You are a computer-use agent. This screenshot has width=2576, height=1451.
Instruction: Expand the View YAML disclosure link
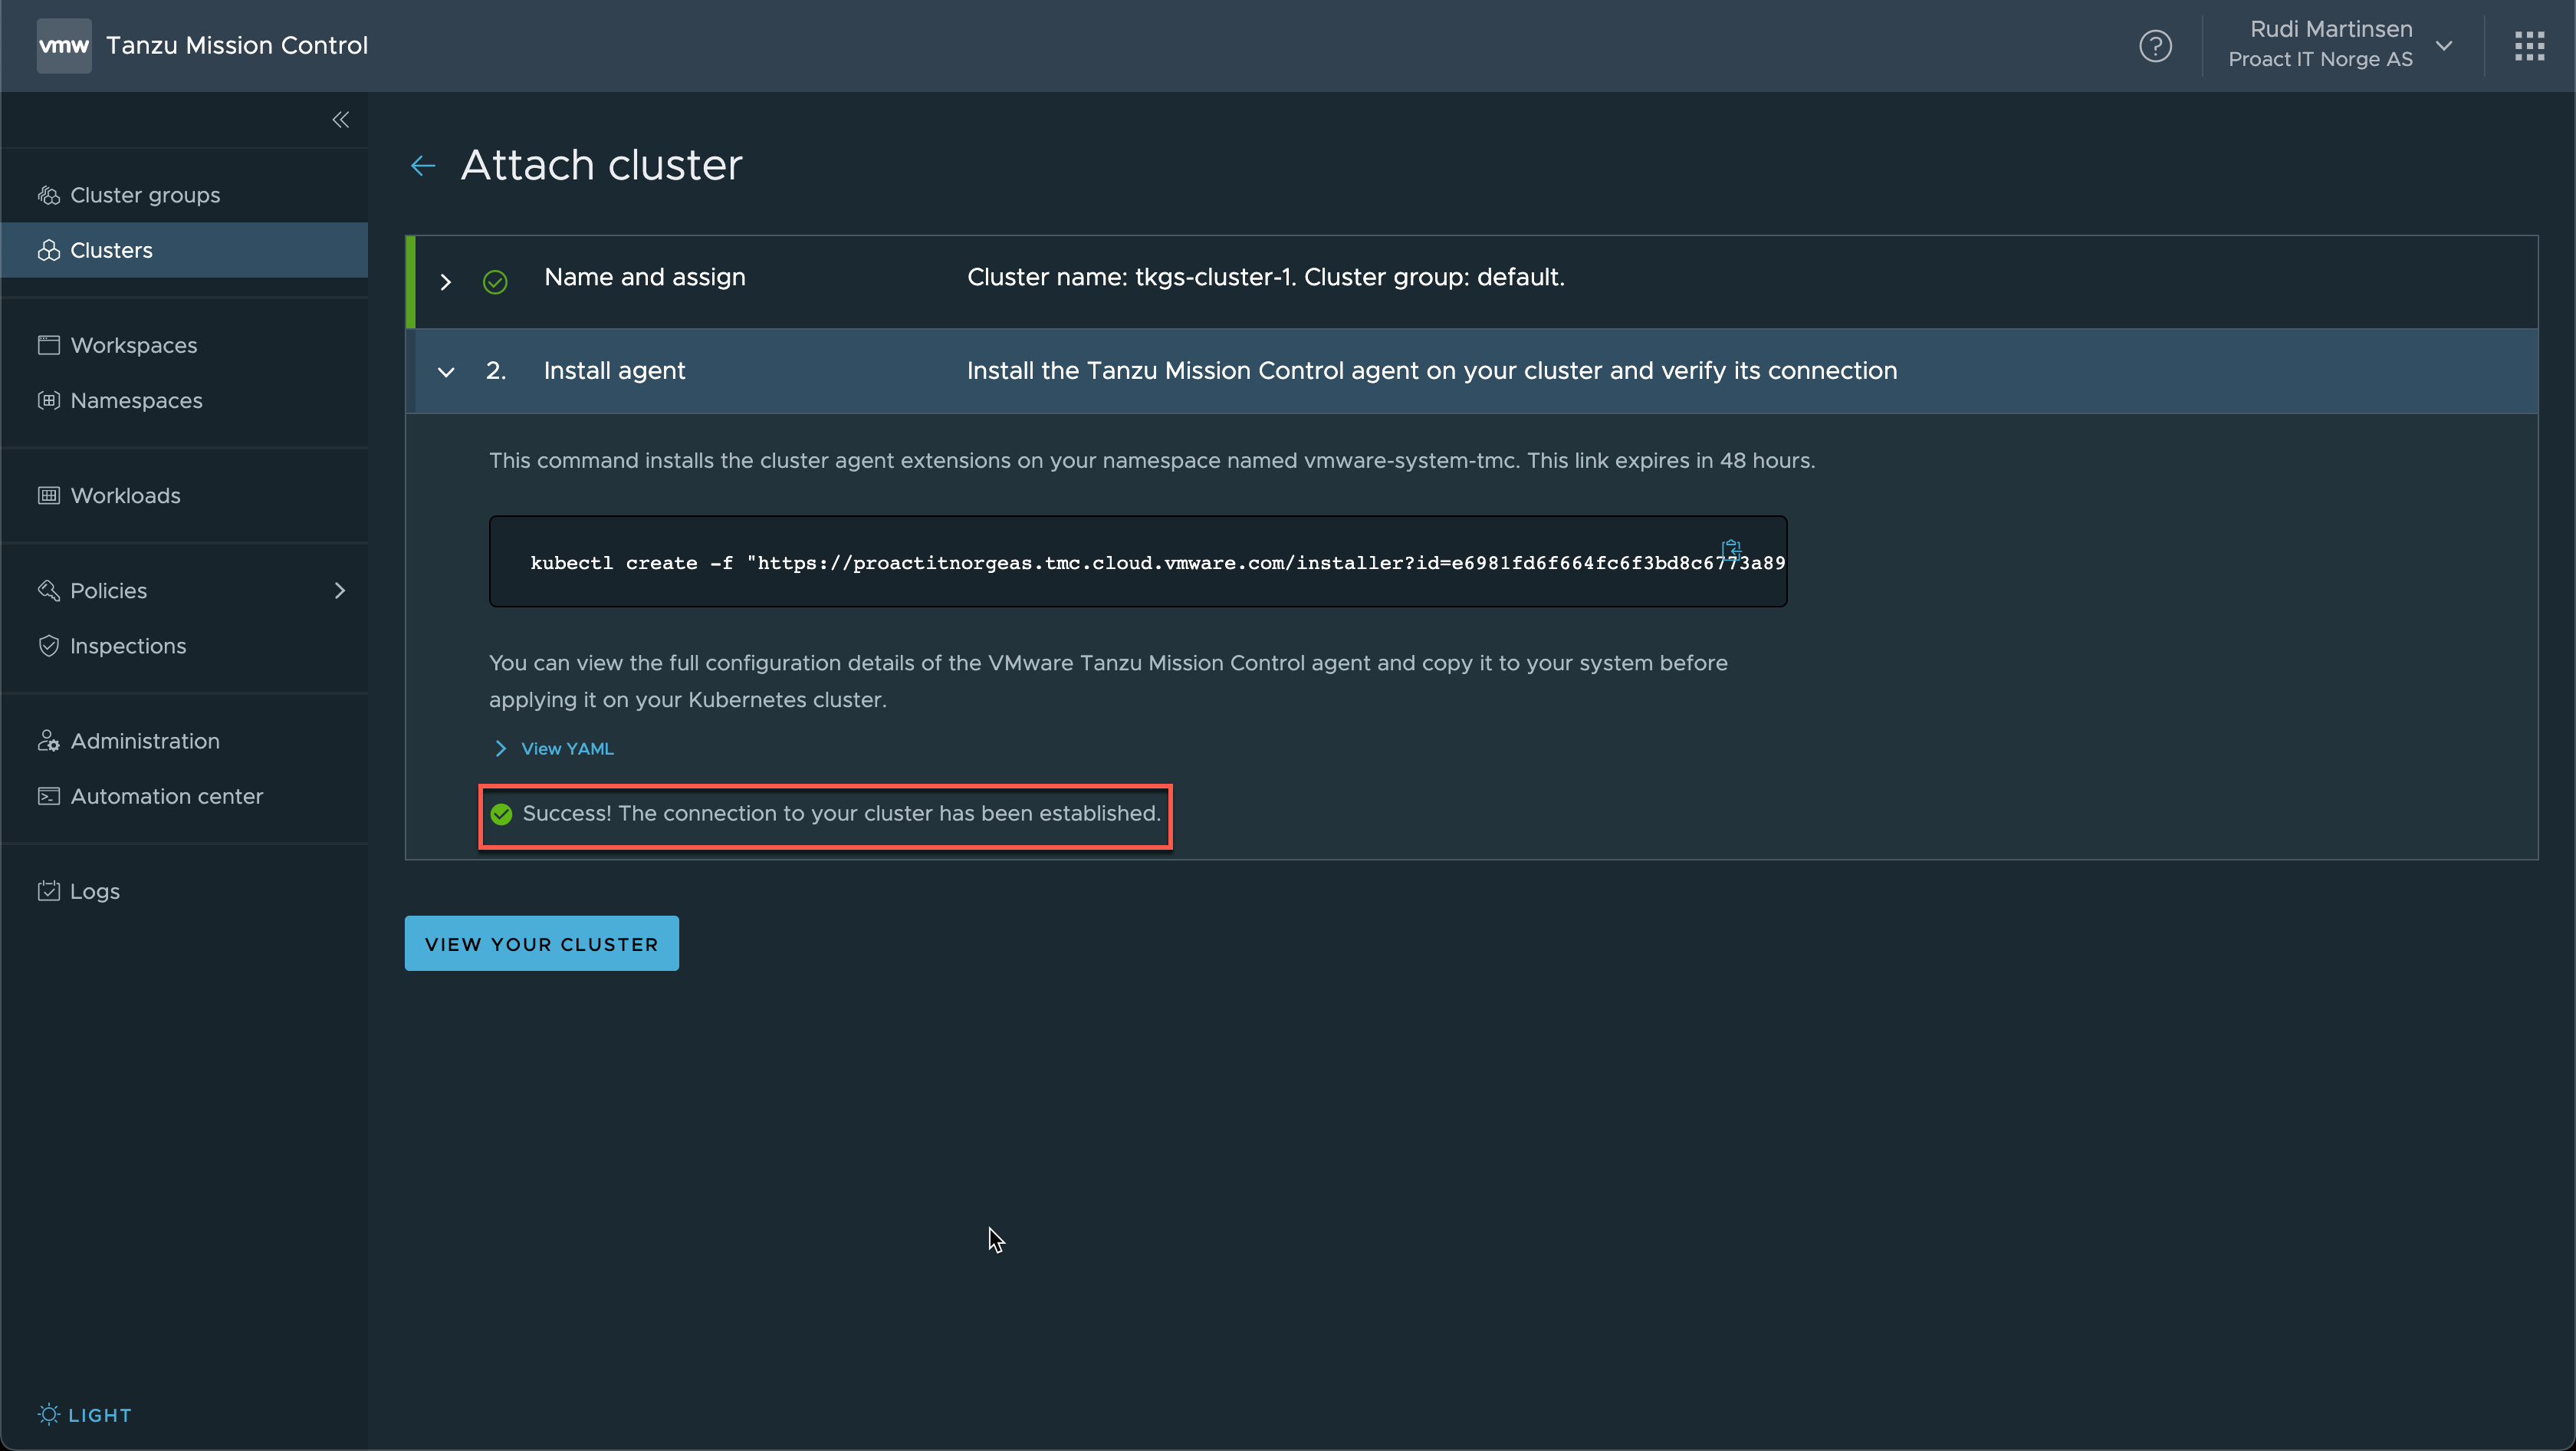click(552, 749)
